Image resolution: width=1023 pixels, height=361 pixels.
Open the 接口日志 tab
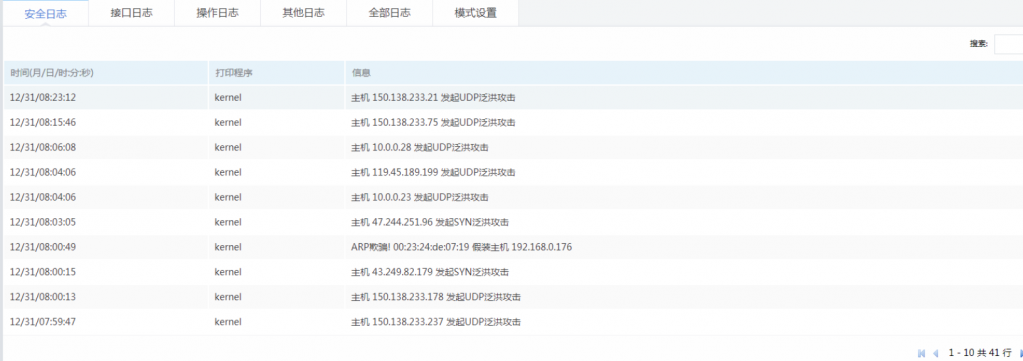131,13
